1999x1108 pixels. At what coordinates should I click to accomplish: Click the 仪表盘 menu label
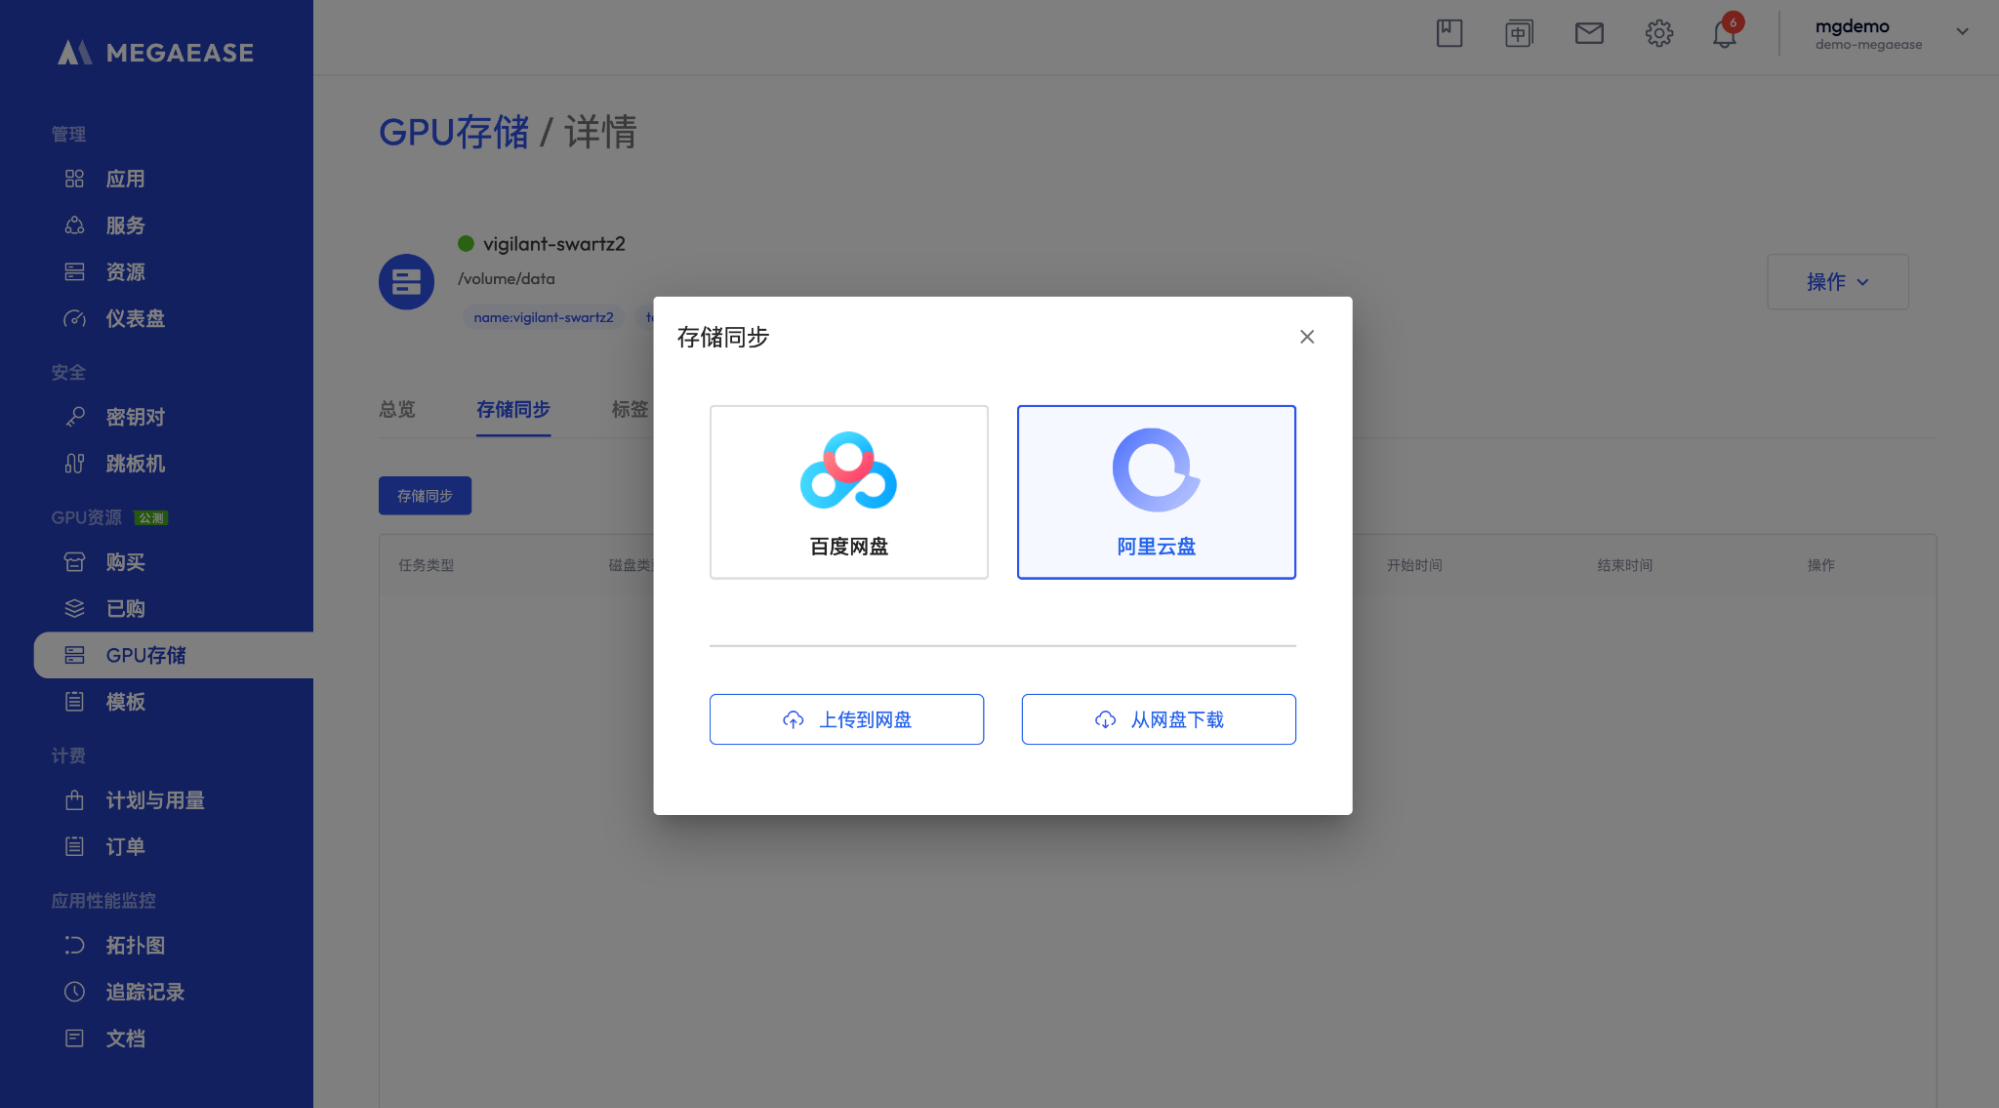click(136, 319)
